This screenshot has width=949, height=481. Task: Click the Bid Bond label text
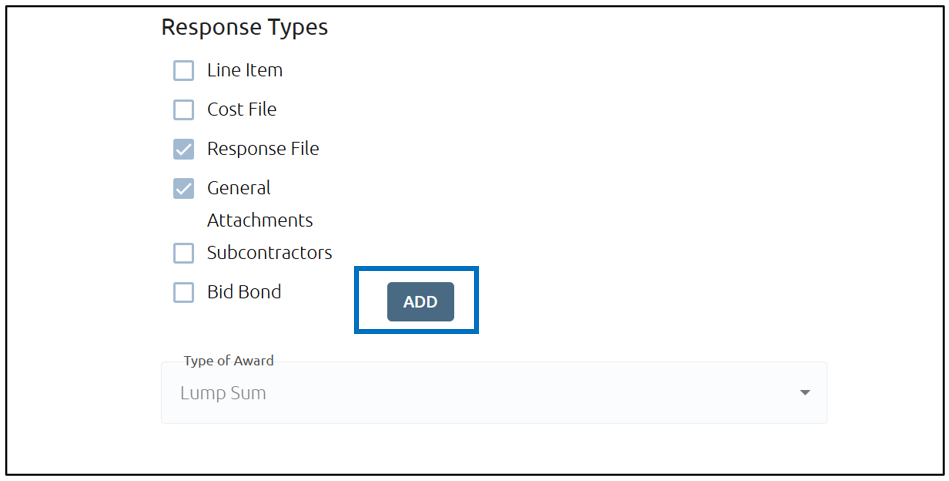click(x=244, y=292)
